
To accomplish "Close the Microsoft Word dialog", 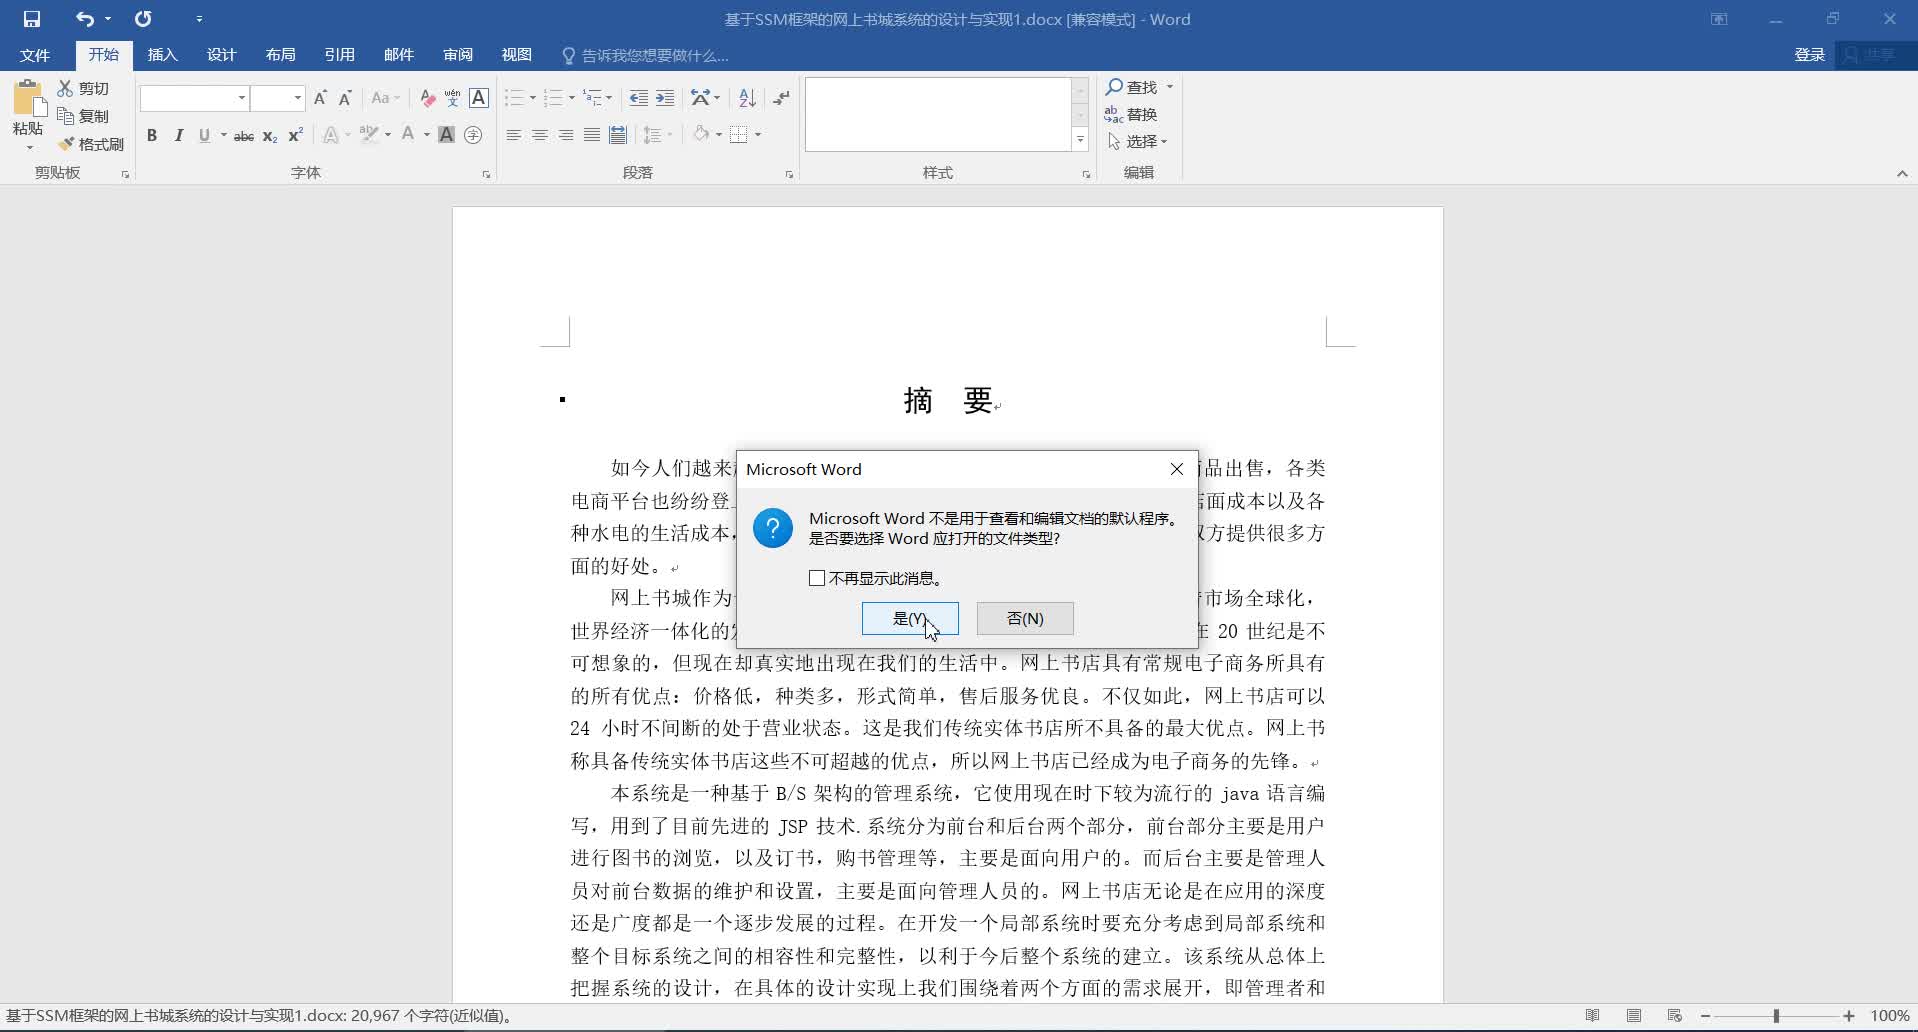I will point(1177,469).
